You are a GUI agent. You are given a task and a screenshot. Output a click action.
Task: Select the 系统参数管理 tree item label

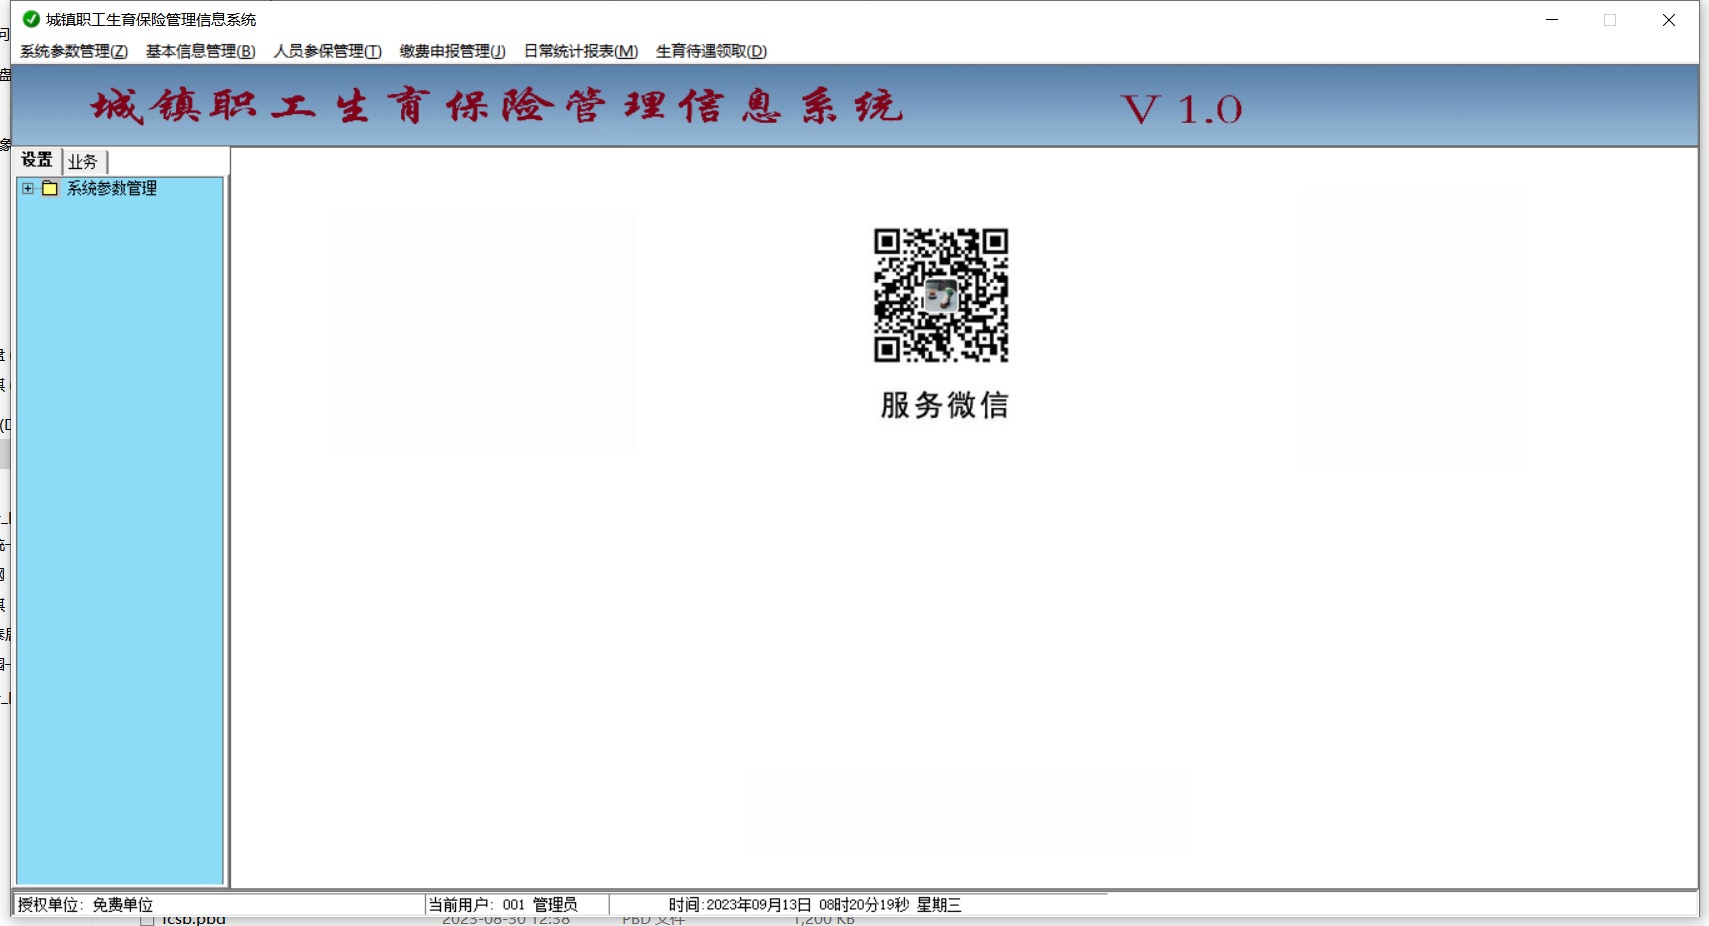[111, 188]
